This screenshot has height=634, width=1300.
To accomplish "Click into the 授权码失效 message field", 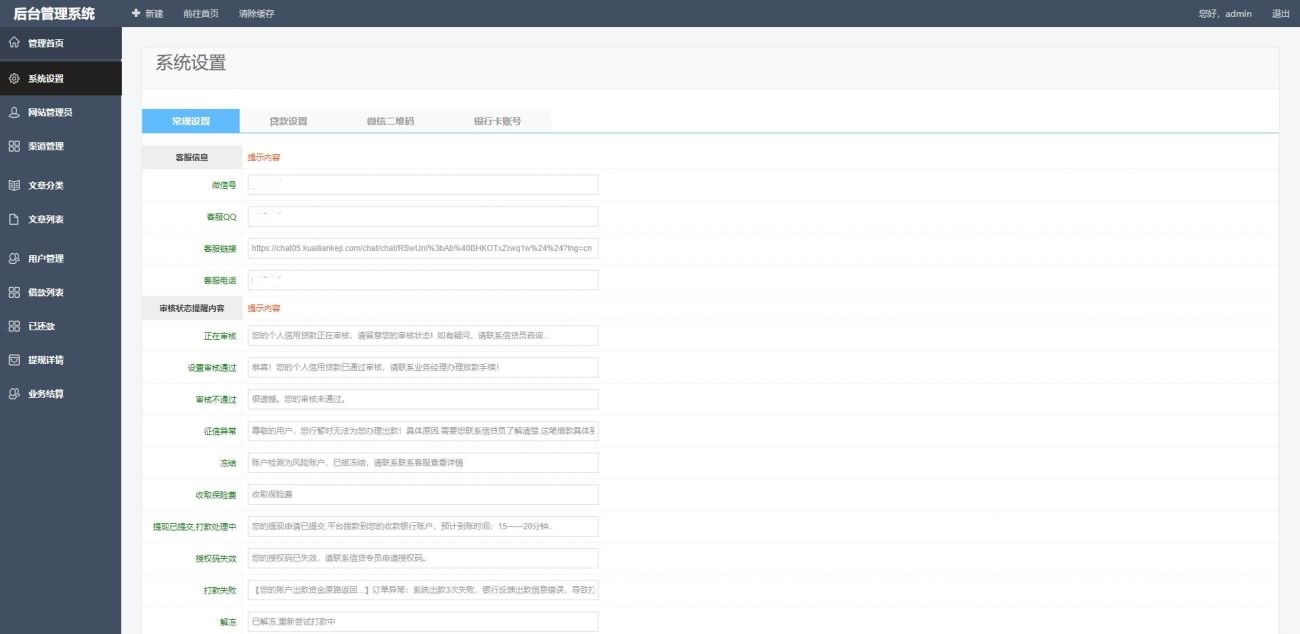I will [x=422, y=558].
